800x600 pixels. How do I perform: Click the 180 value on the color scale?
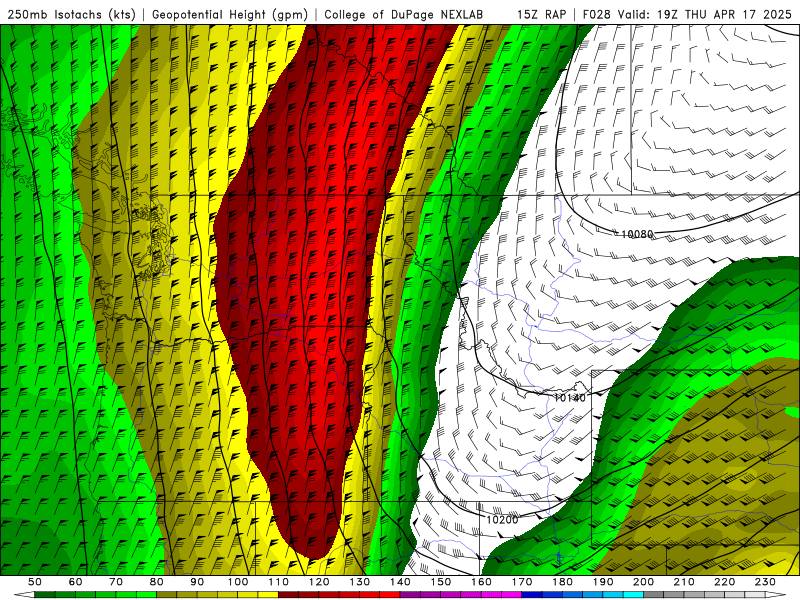(x=562, y=582)
